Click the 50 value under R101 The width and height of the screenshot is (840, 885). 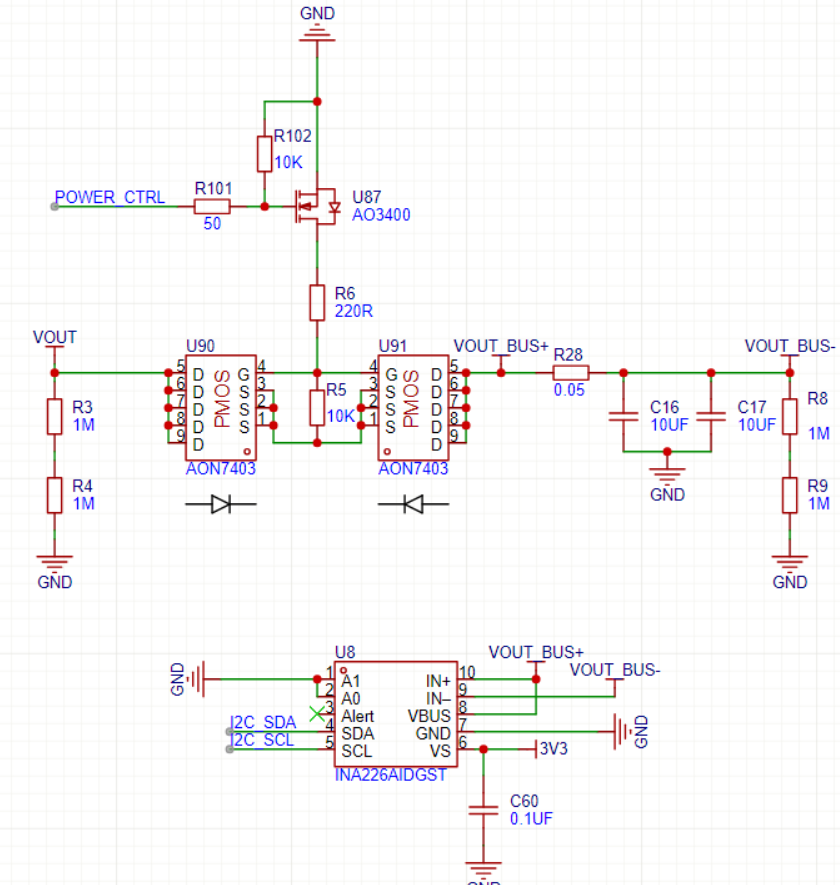[x=212, y=224]
